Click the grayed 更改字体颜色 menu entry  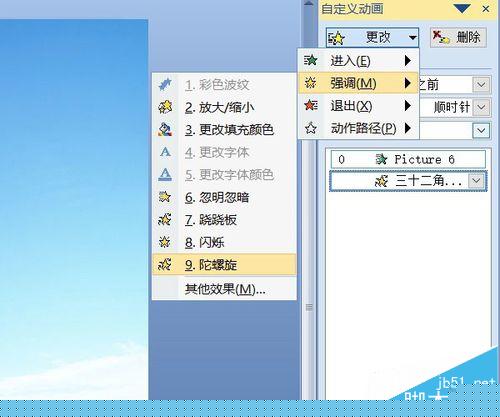[224, 175]
